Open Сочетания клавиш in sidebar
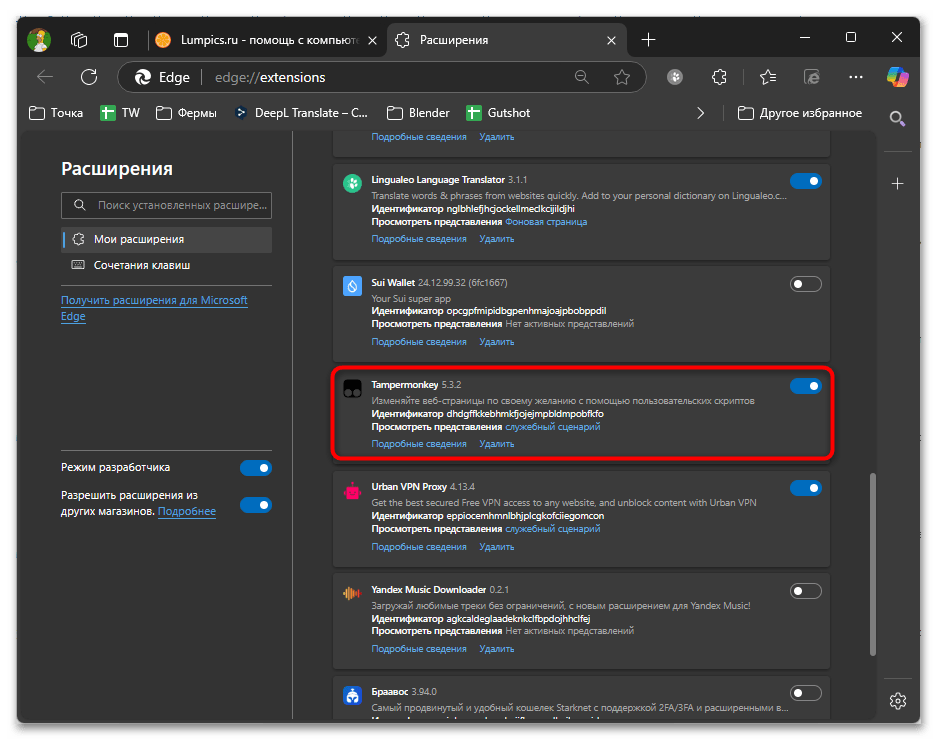 [x=167, y=265]
